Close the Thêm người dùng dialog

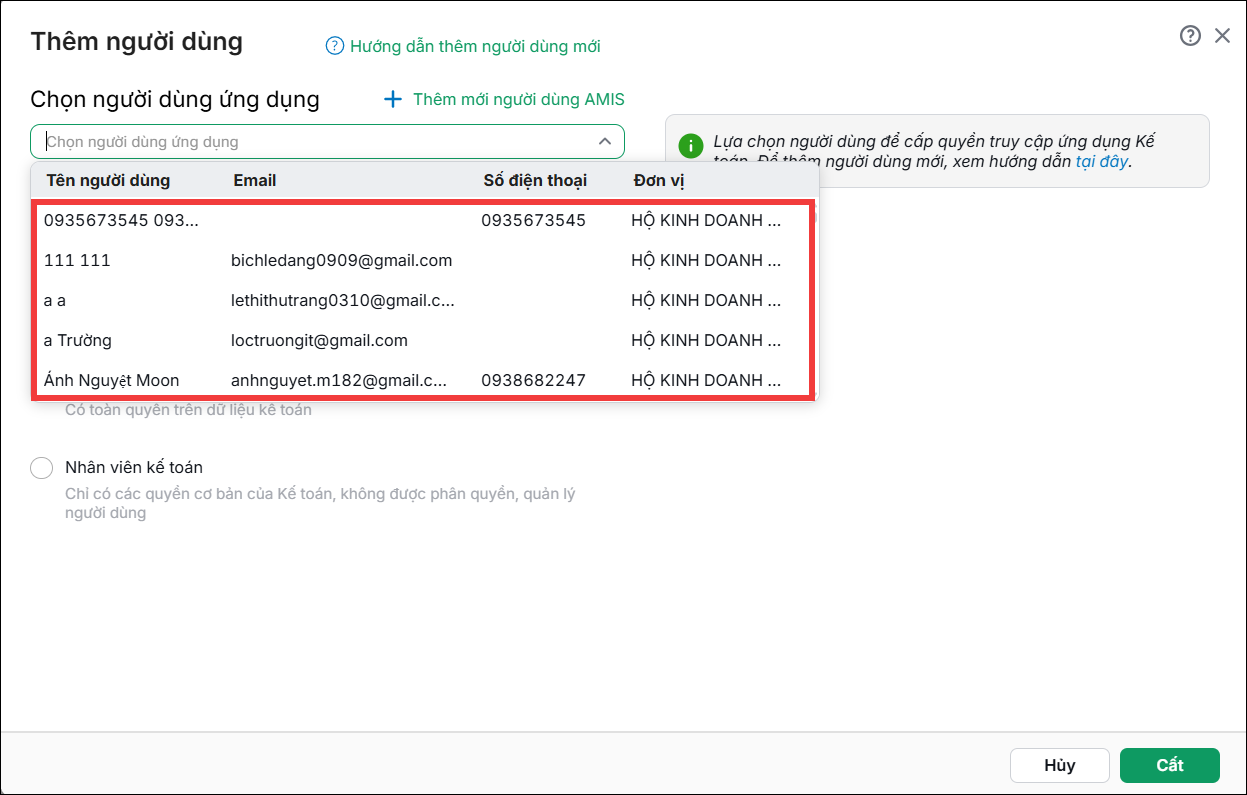pyautogui.click(x=1222, y=36)
